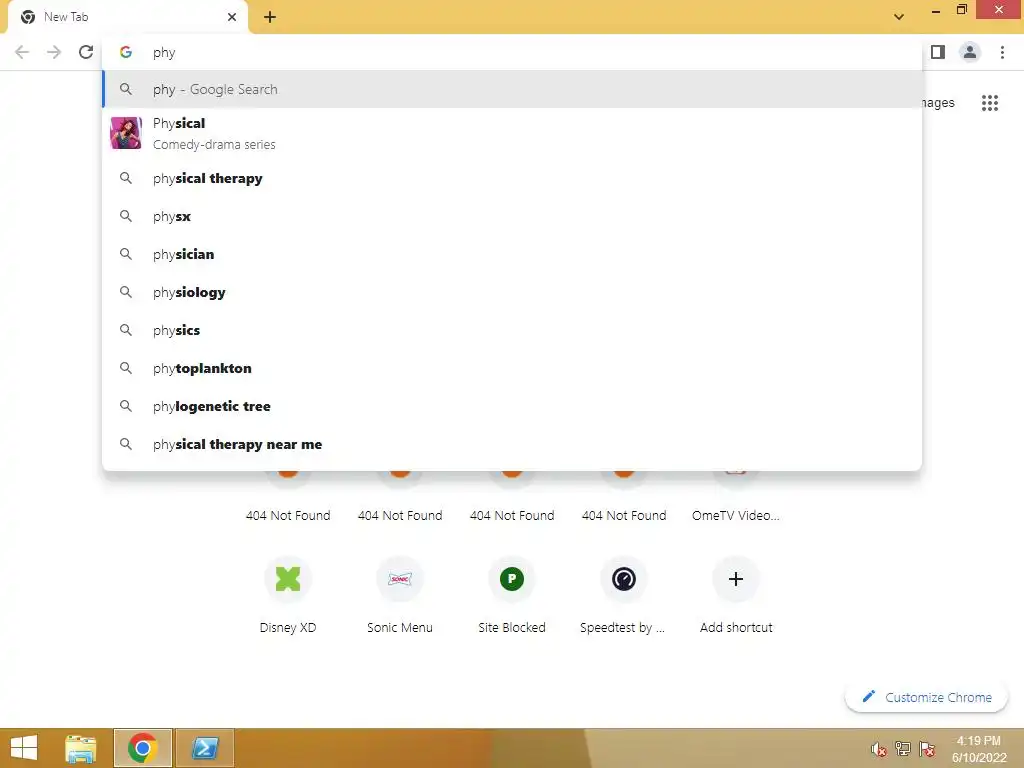Select the phytoplankton suggestion
Image resolution: width=1024 pixels, height=768 pixels.
(x=512, y=368)
